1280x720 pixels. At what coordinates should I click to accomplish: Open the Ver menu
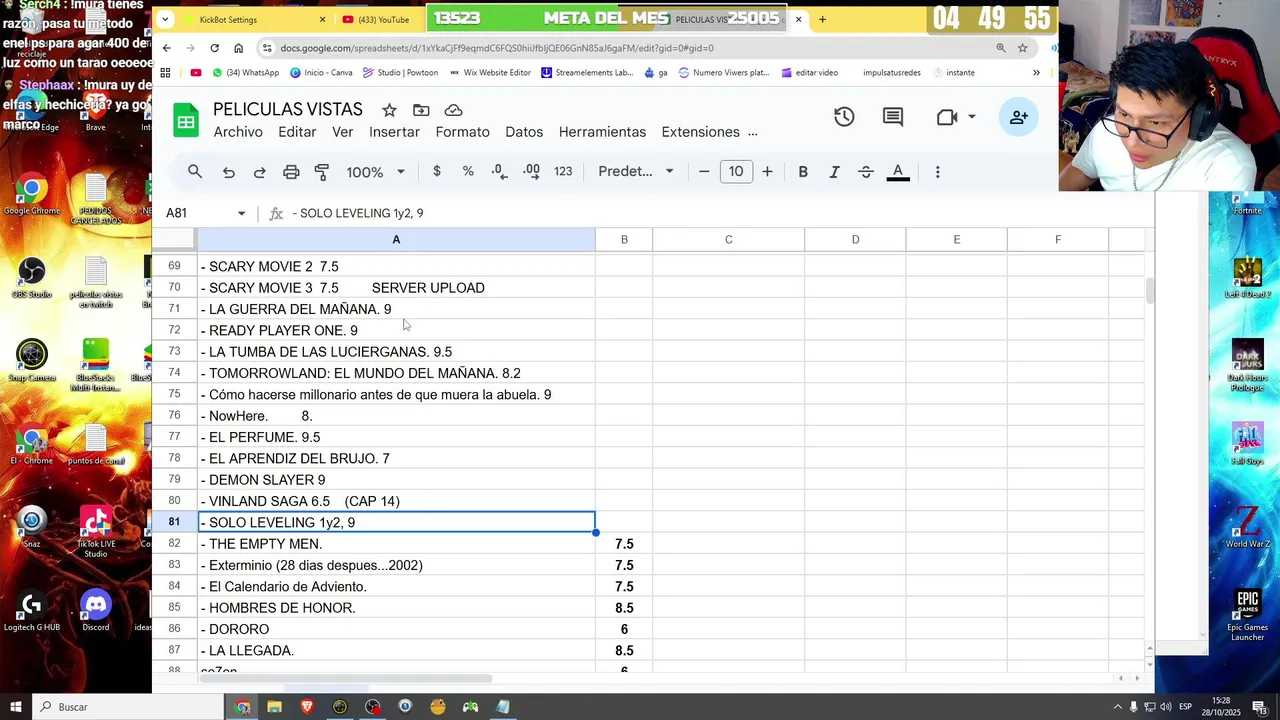[x=343, y=132]
